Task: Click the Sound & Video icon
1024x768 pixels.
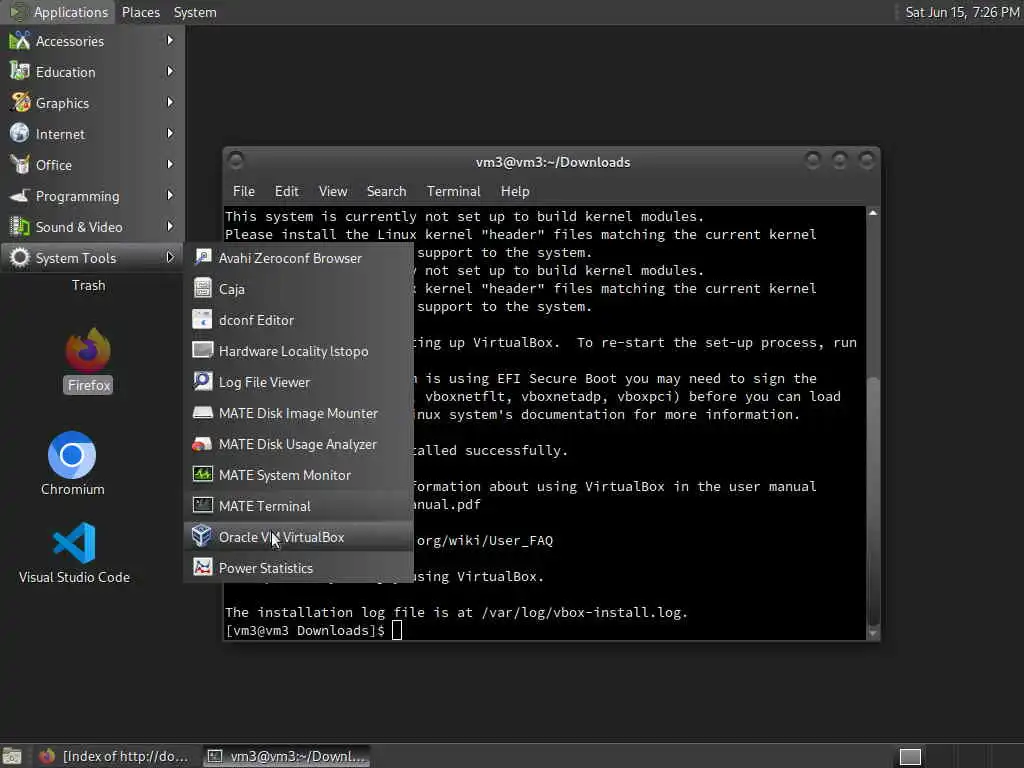Action: pos(20,227)
